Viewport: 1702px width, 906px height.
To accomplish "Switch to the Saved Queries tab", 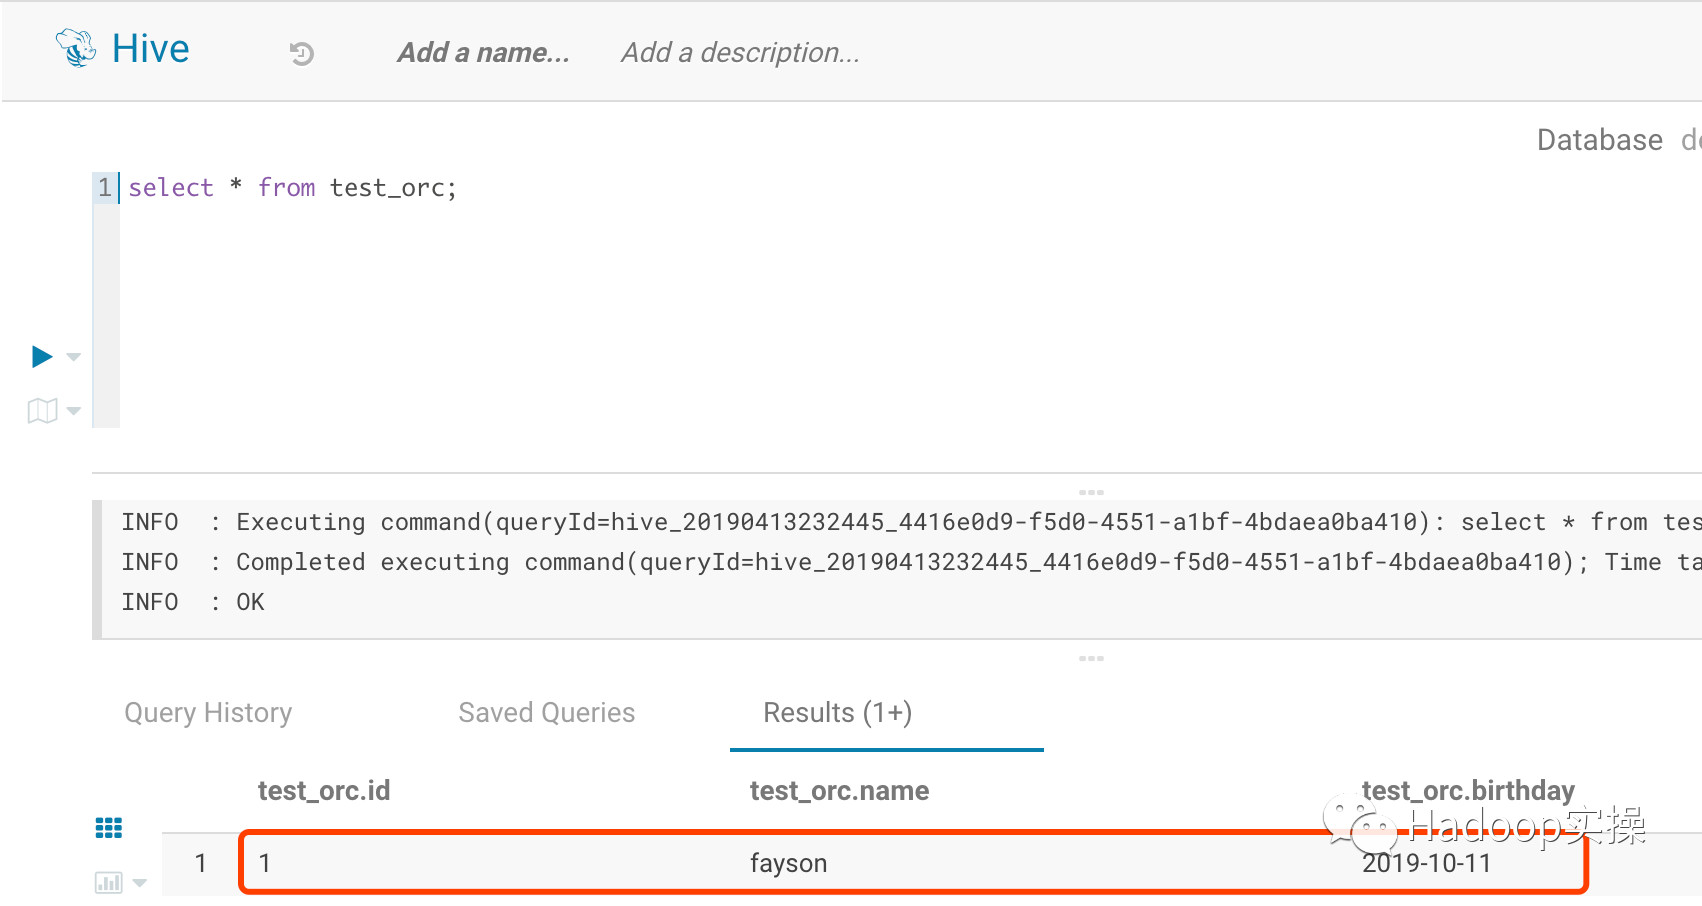I will coord(546,712).
